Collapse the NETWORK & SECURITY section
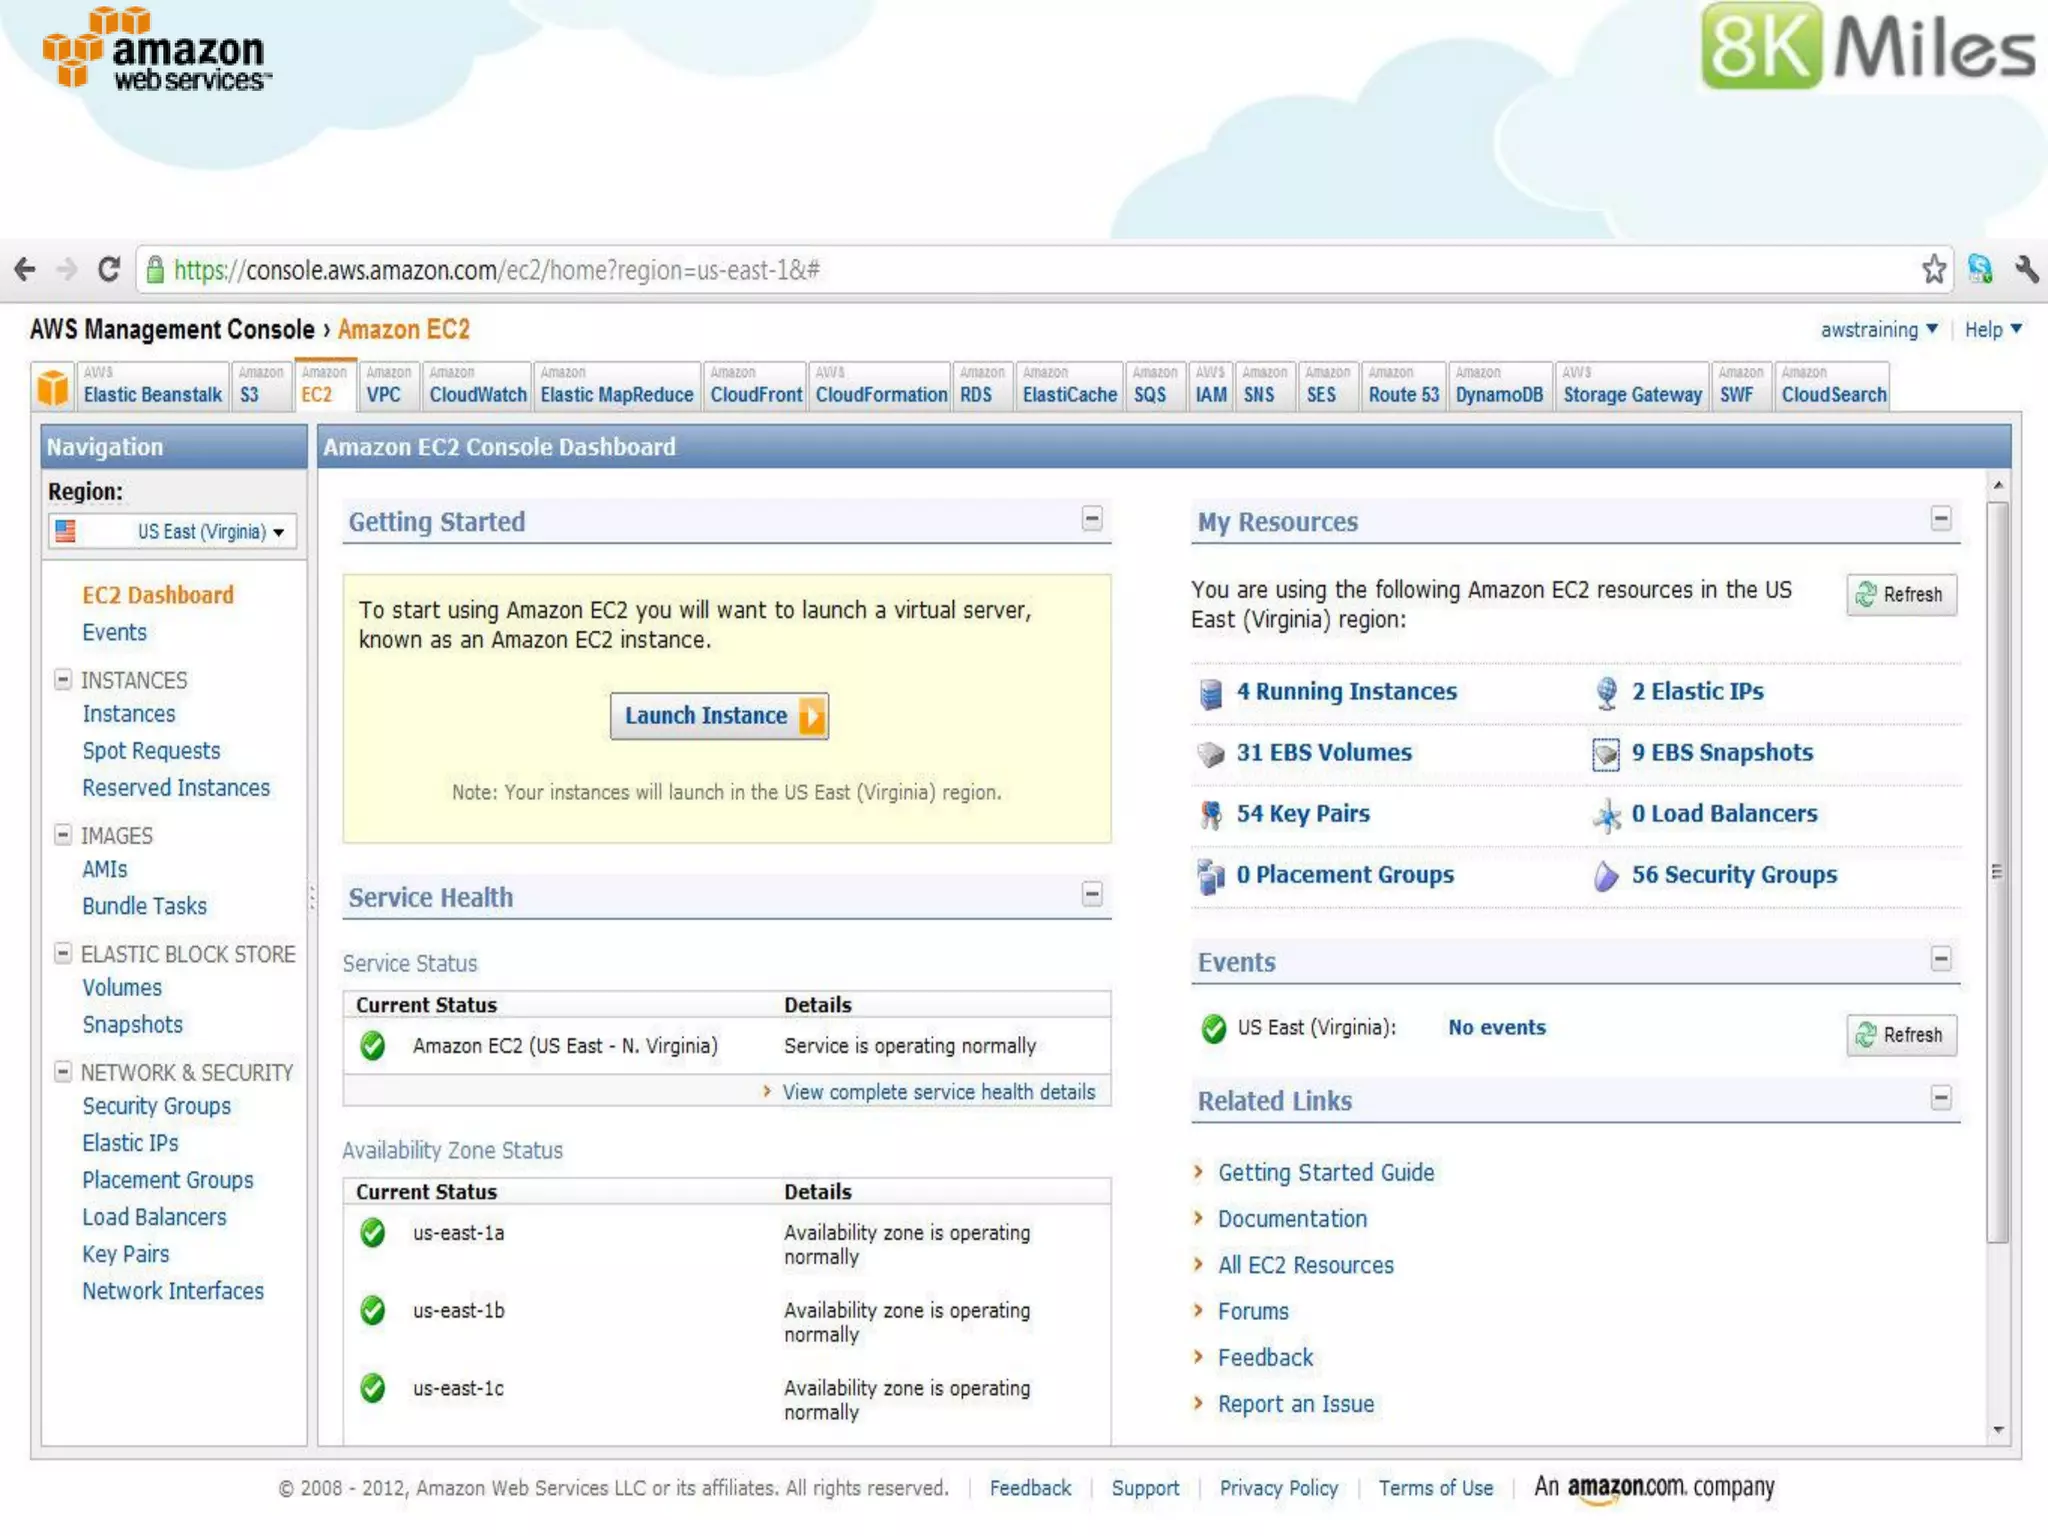 63,1072
